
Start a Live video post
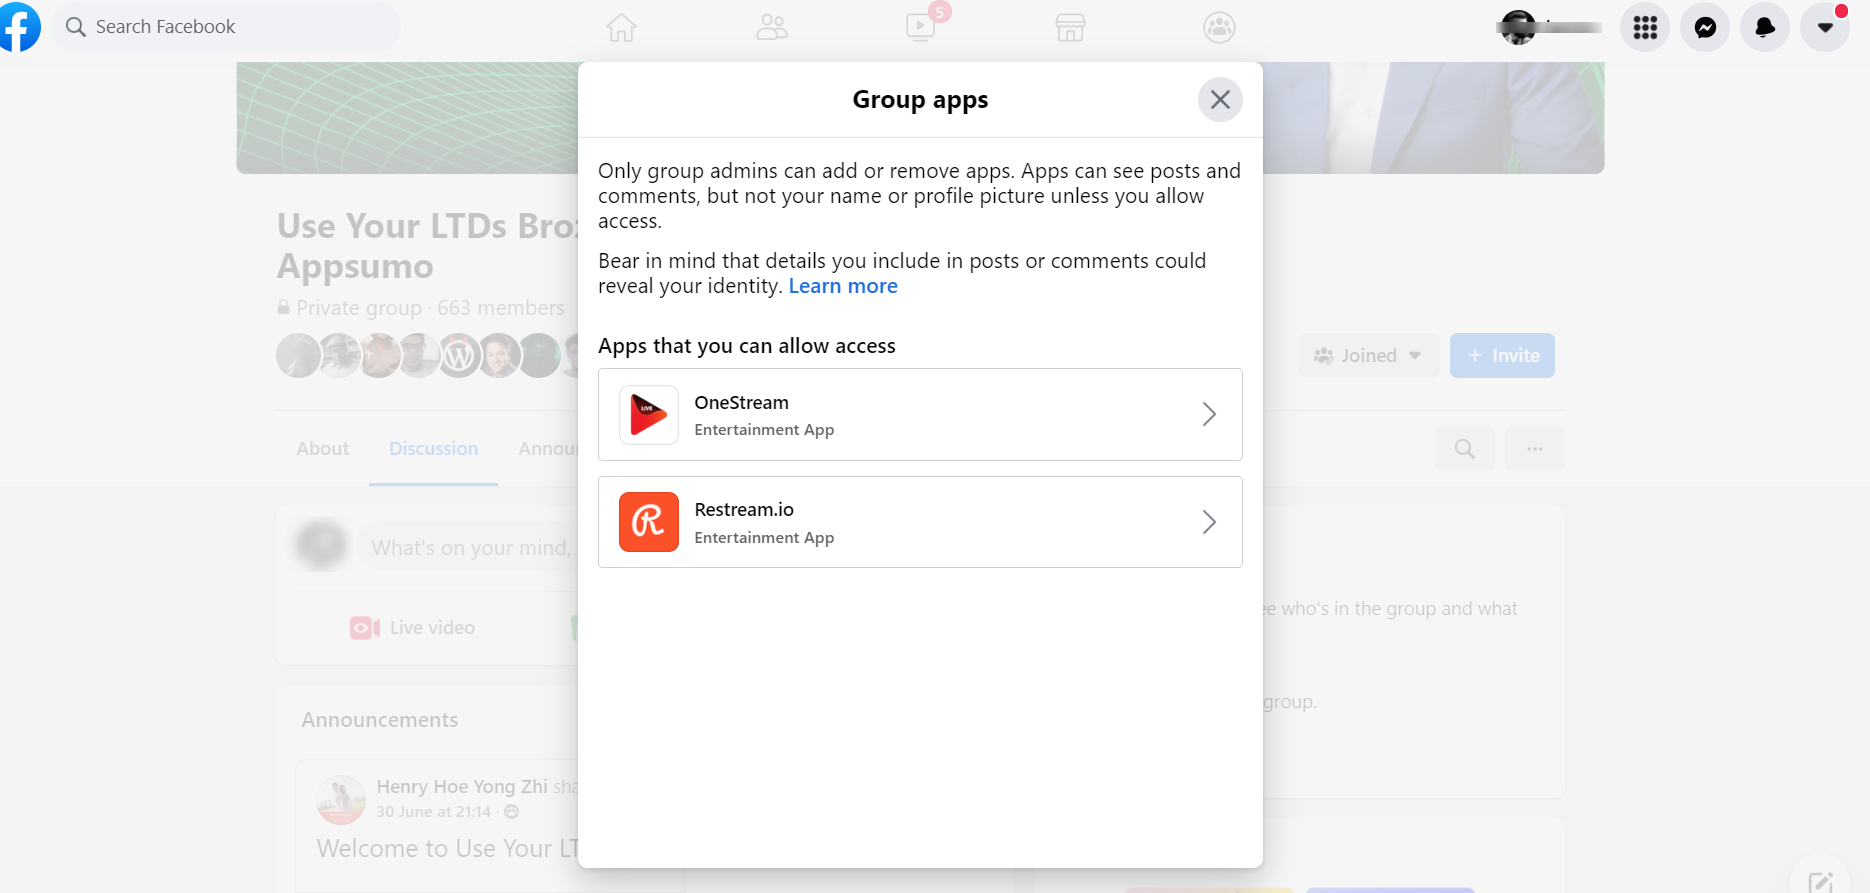pyautogui.click(x=412, y=628)
